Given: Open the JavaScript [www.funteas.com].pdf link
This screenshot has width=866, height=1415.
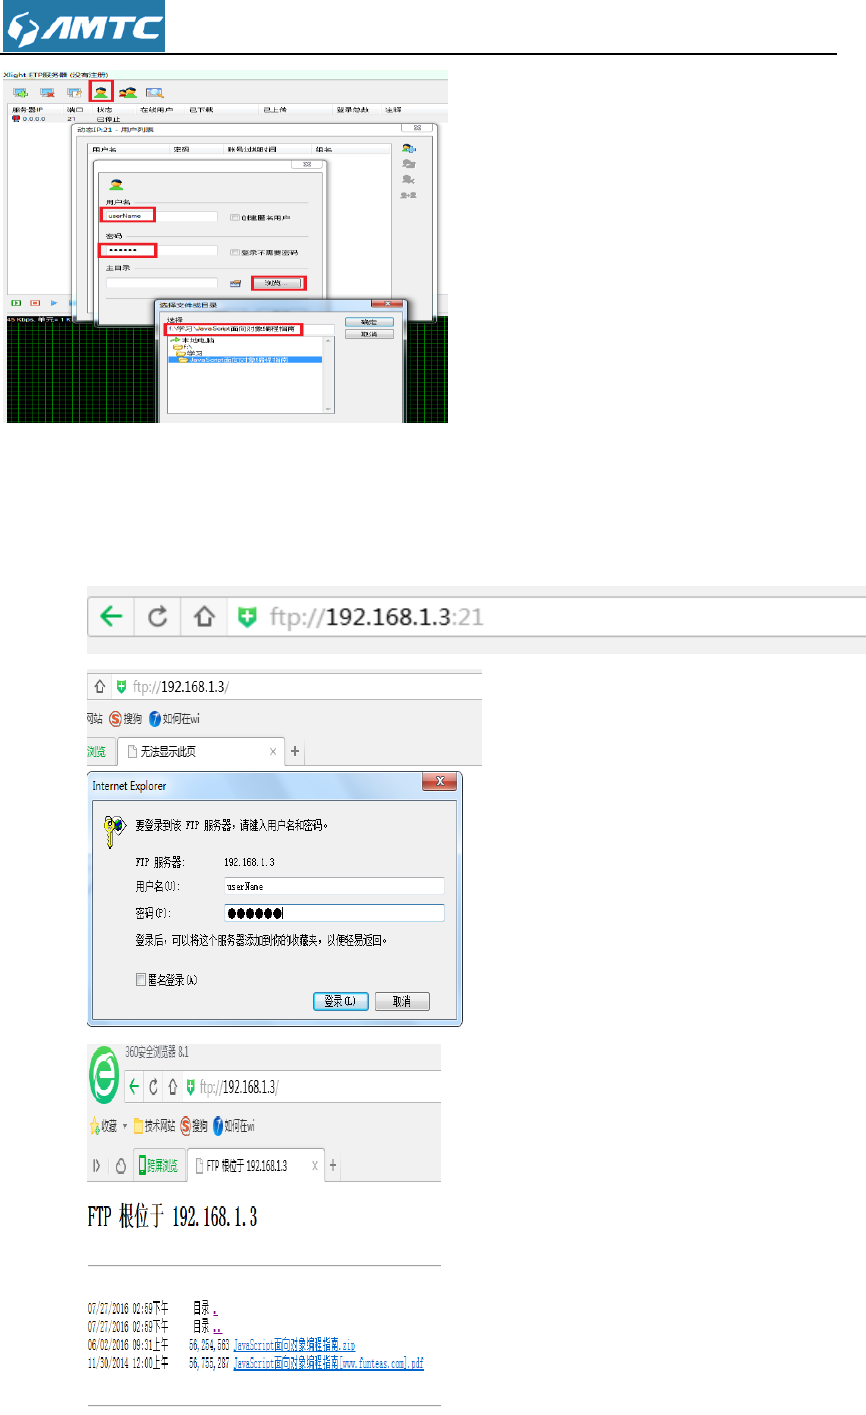Looking at the screenshot, I should click(x=328, y=1363).
